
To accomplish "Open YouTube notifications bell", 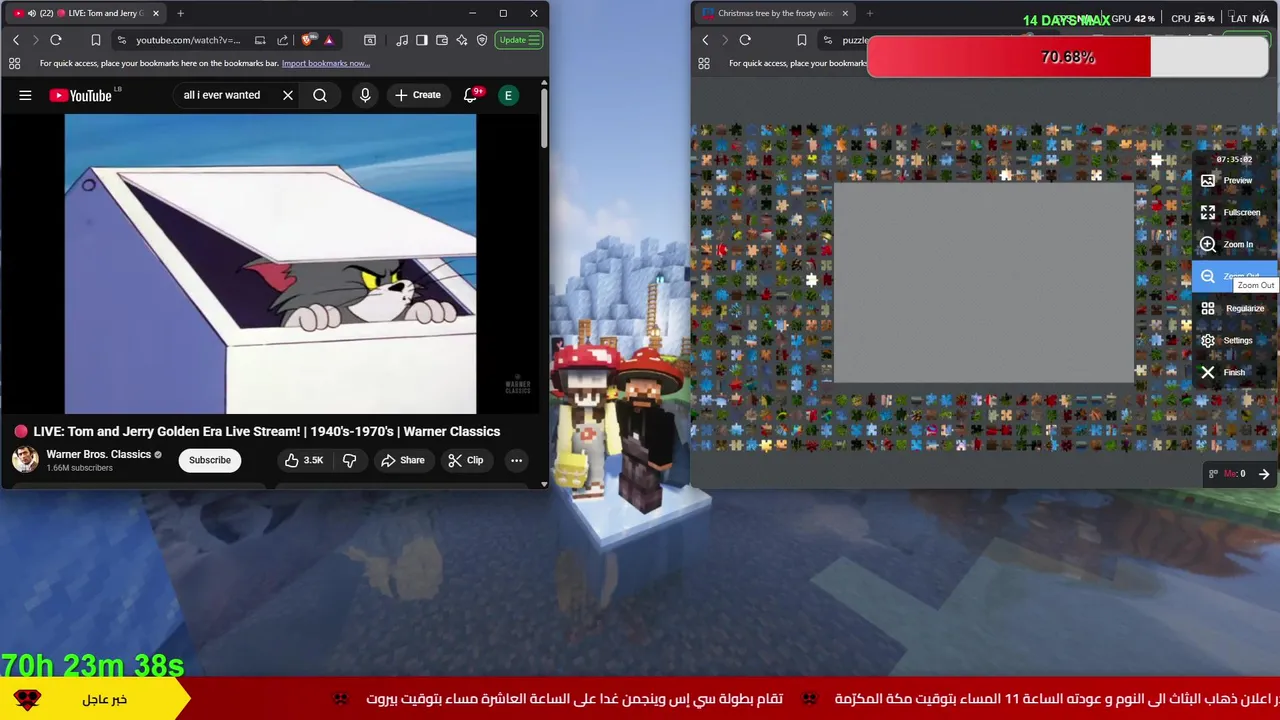I will click(x=471, y=95).
